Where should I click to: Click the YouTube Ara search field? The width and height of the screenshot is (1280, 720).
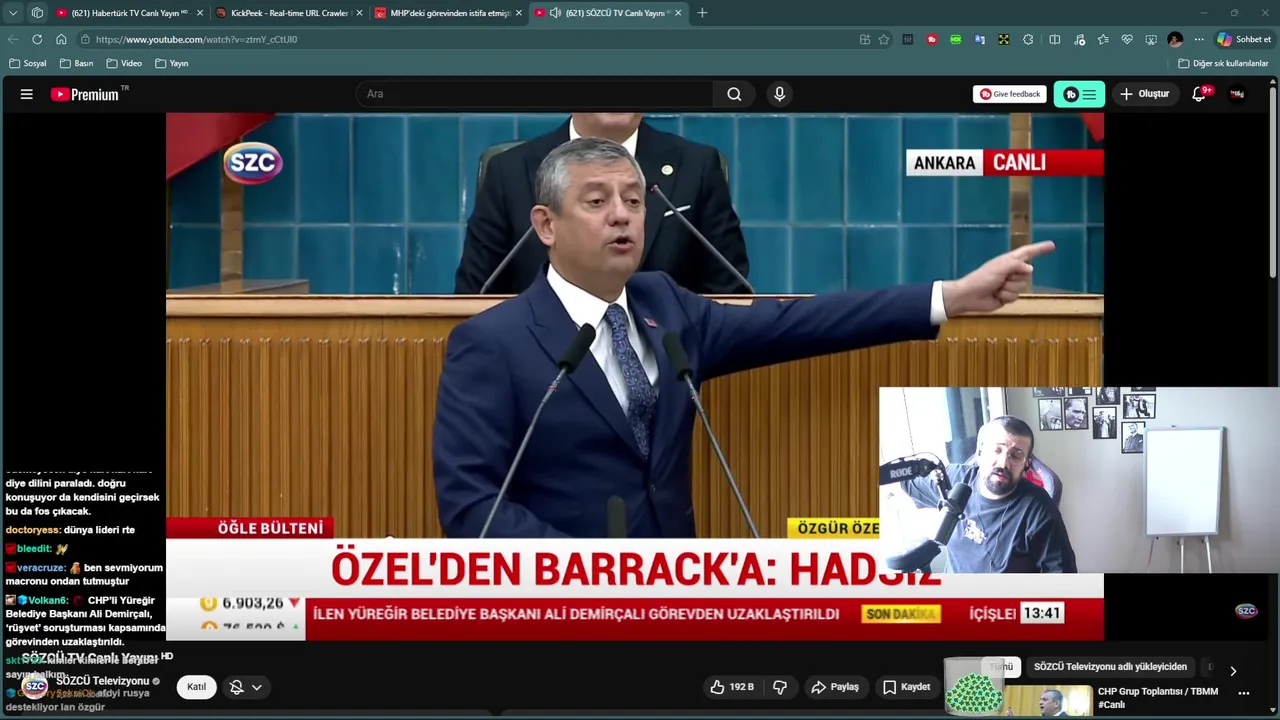(x=534, y=94)
